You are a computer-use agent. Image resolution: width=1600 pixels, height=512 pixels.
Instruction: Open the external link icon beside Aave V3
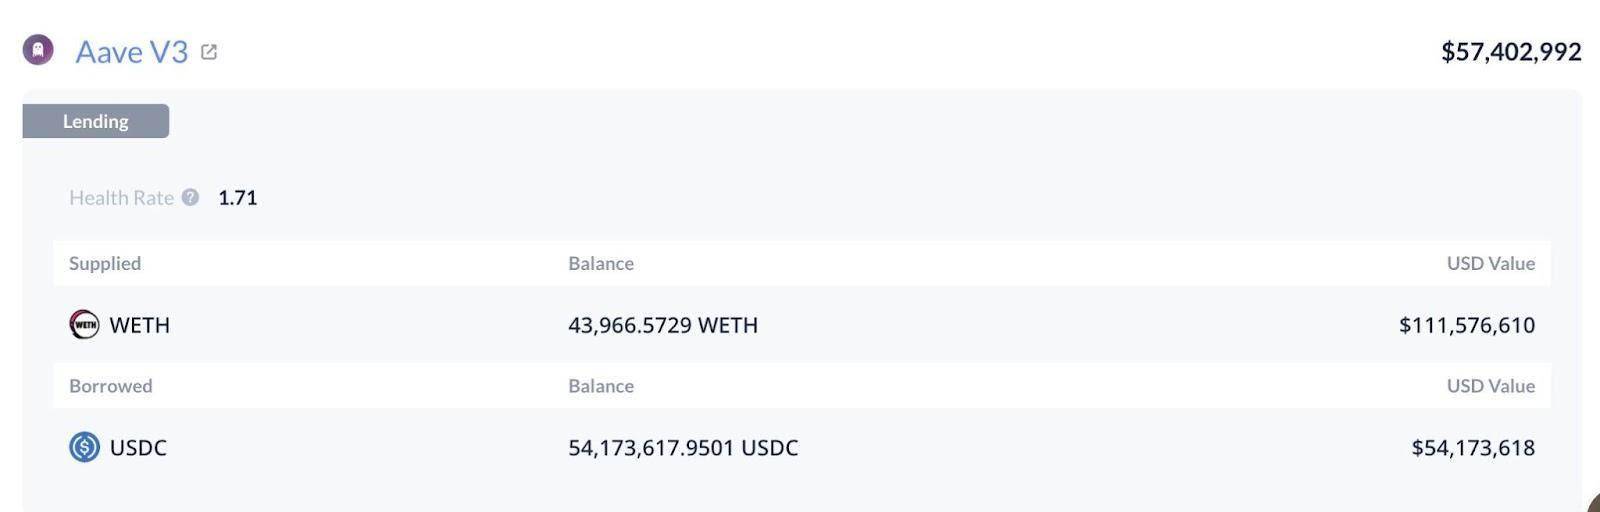click(x=209, y=52)
